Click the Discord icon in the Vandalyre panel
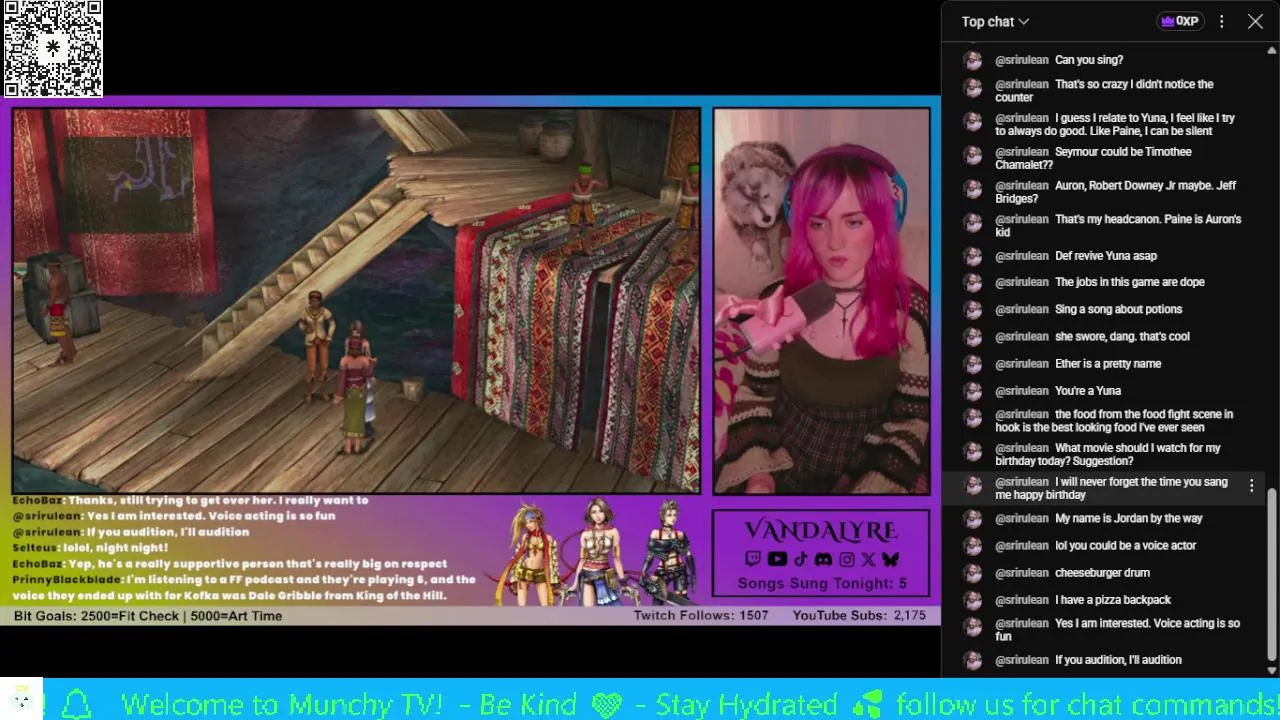 [x=823, y=559]
